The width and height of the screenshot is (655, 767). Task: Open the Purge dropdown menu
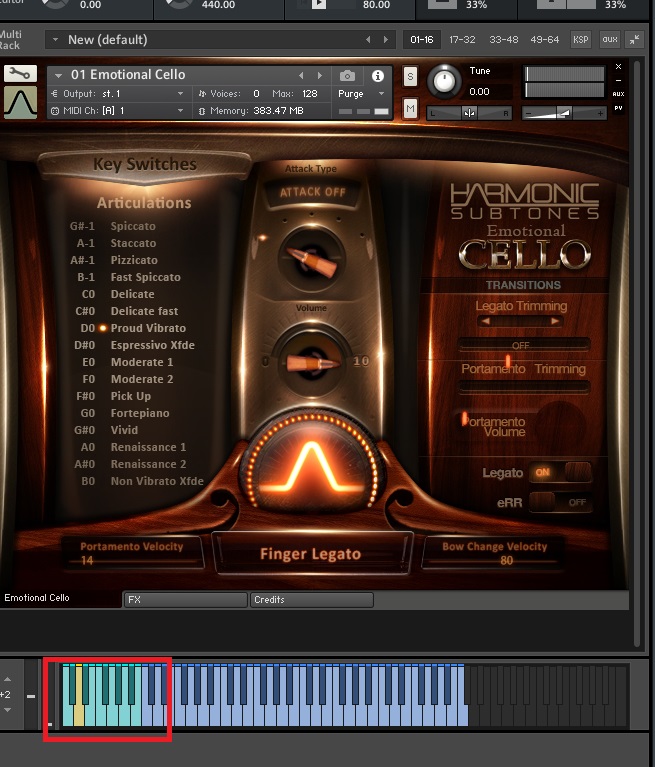click(381, 93)
